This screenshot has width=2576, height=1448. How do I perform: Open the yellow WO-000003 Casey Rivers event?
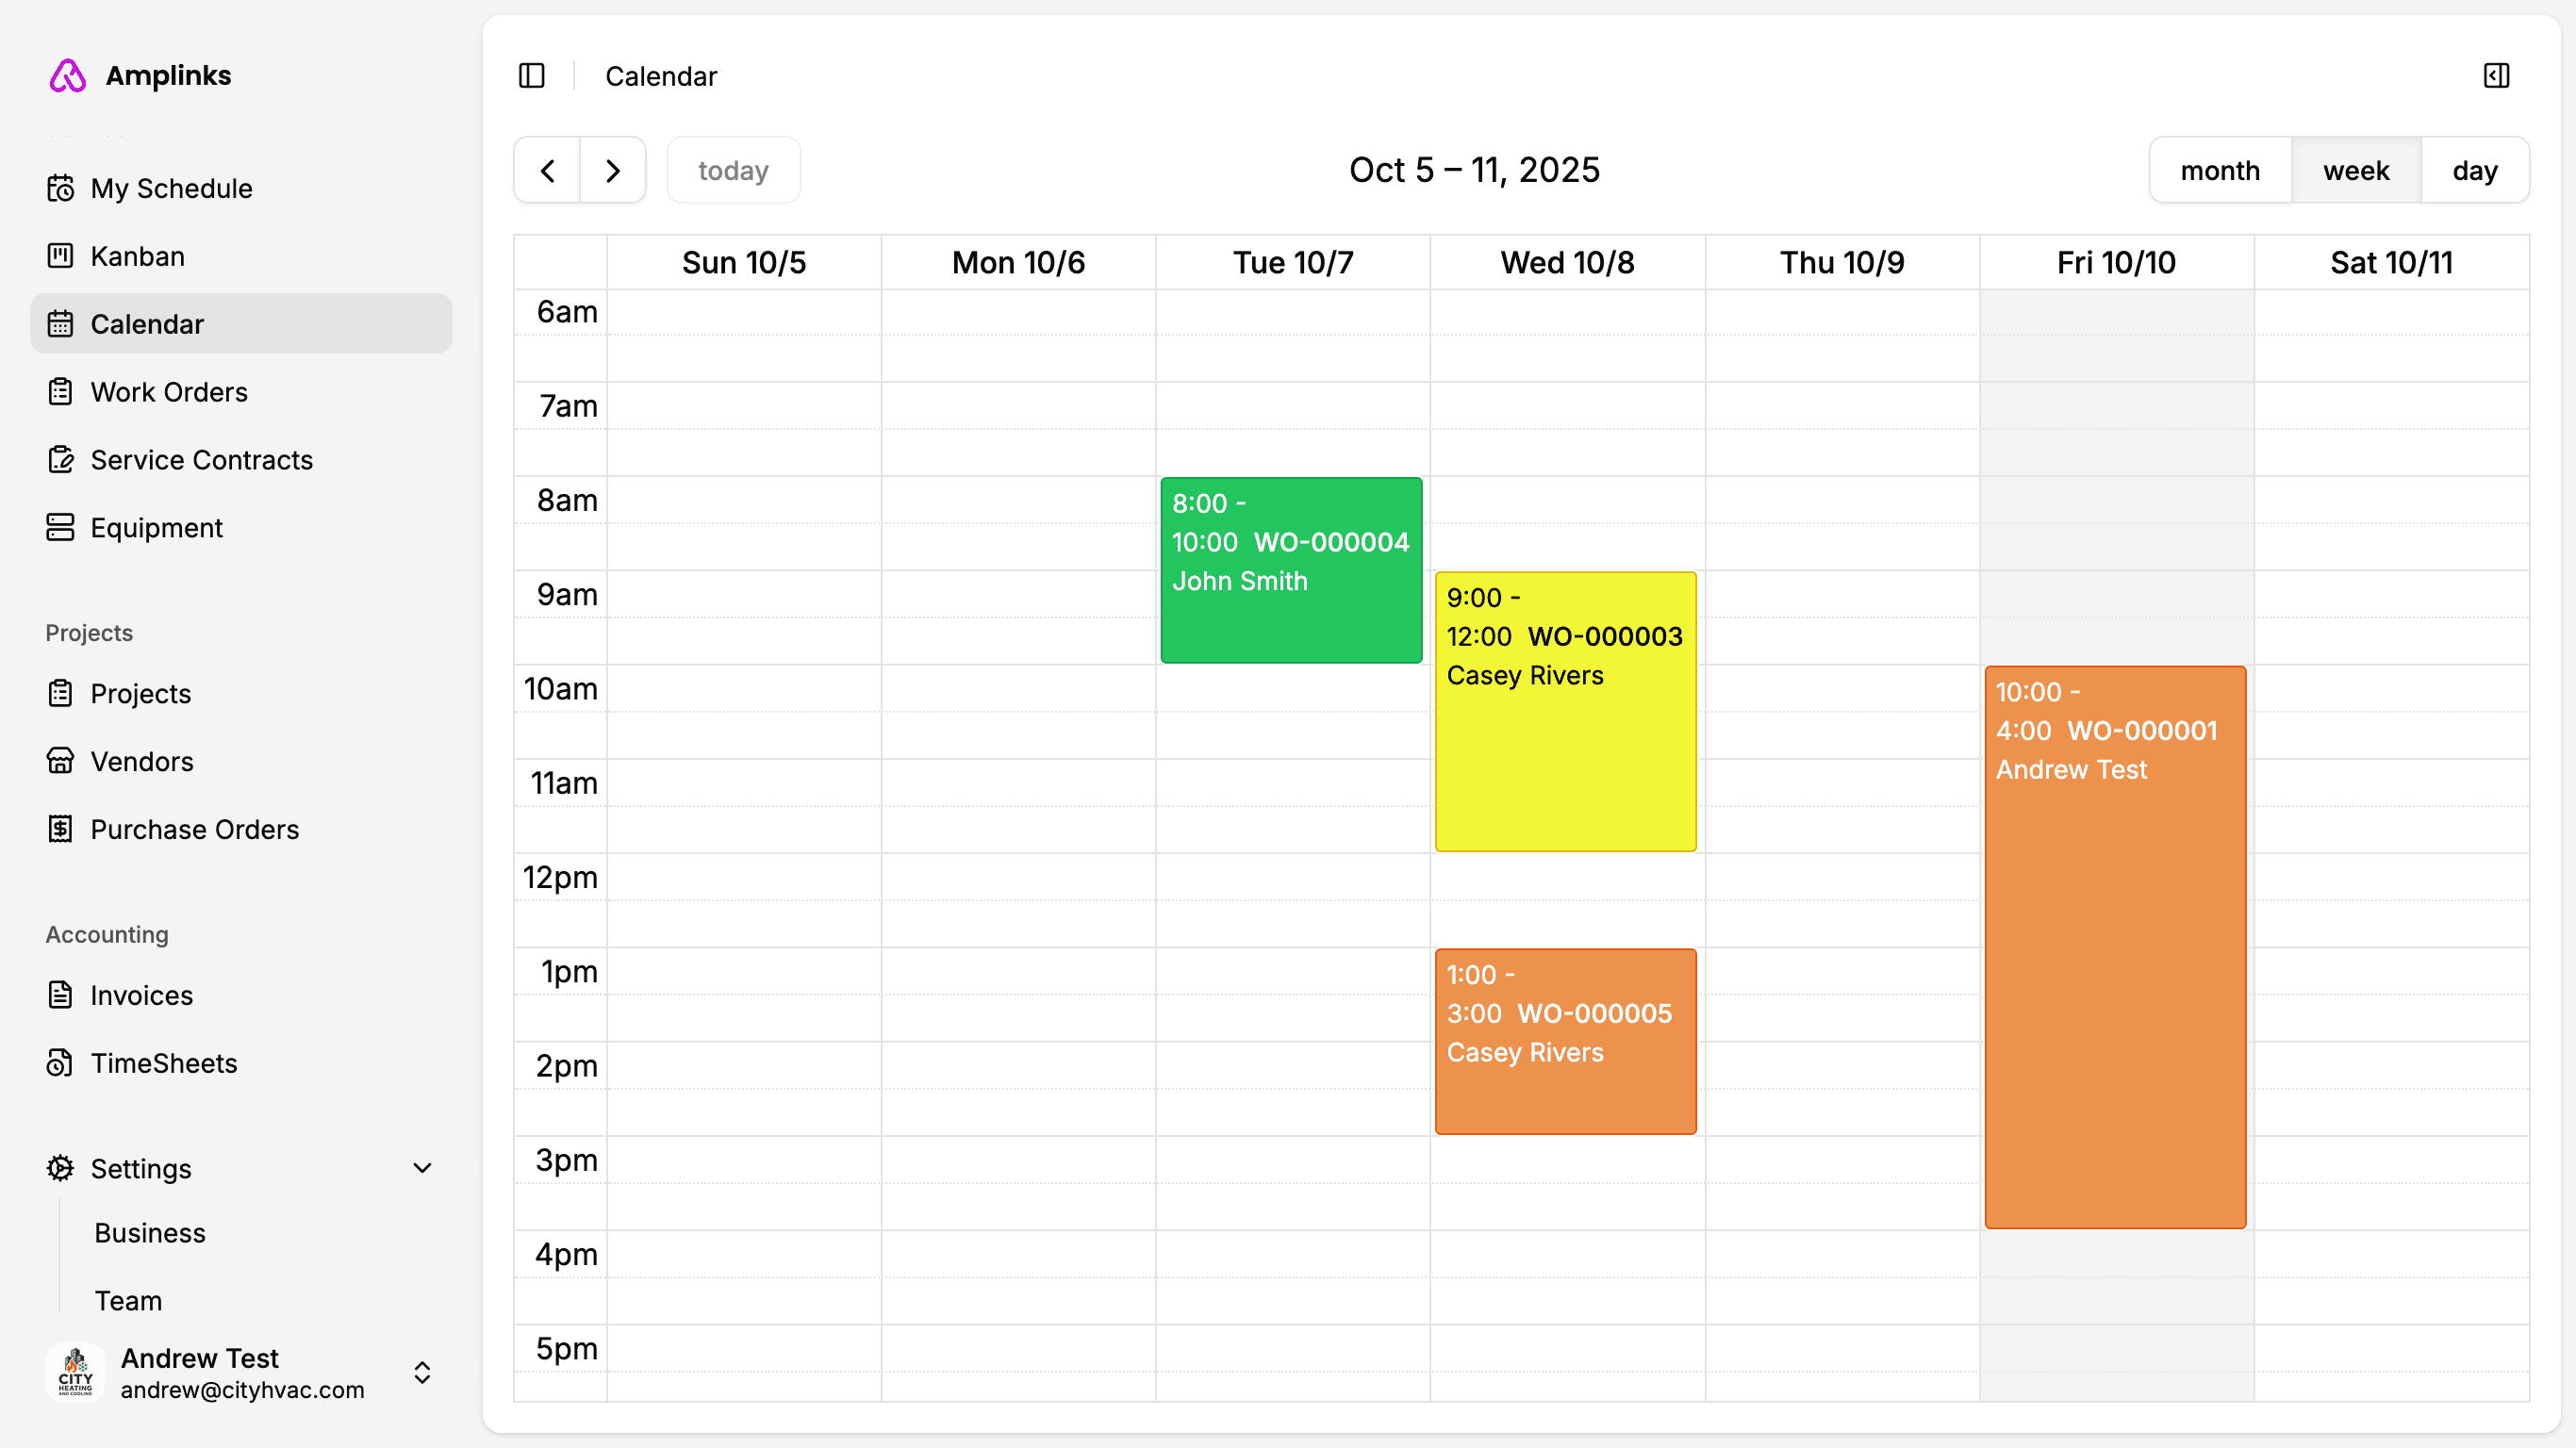point(1565,712)
